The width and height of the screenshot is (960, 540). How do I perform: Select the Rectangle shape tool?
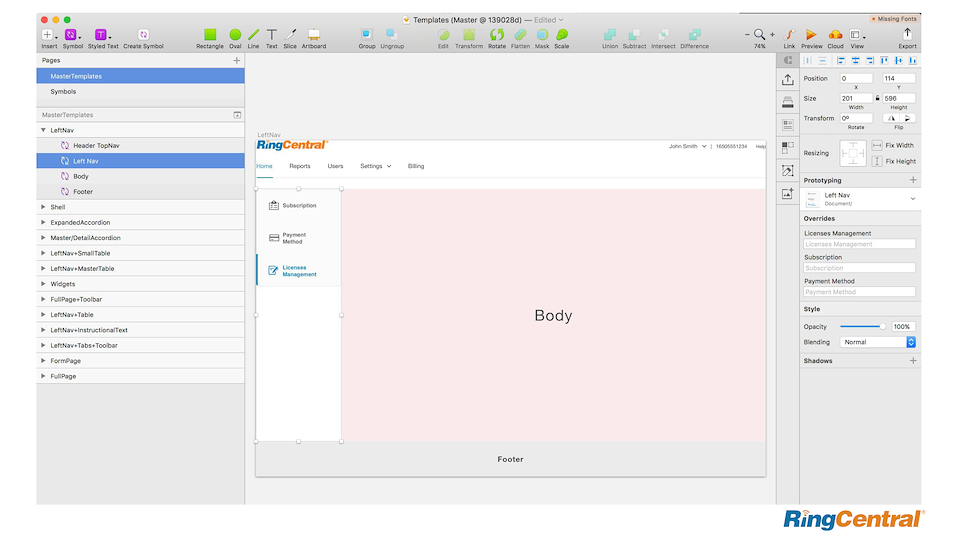tap(210, 35)
